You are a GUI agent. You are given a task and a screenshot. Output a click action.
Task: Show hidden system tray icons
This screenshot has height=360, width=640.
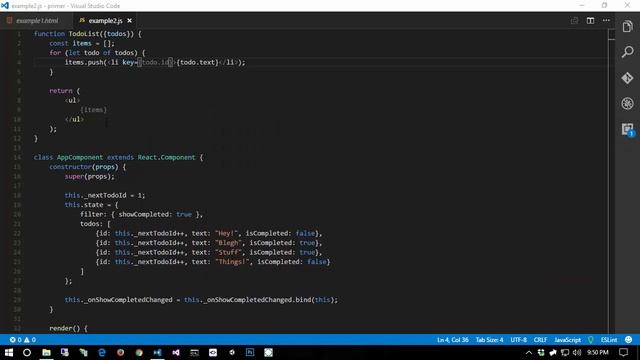(529, 352)
